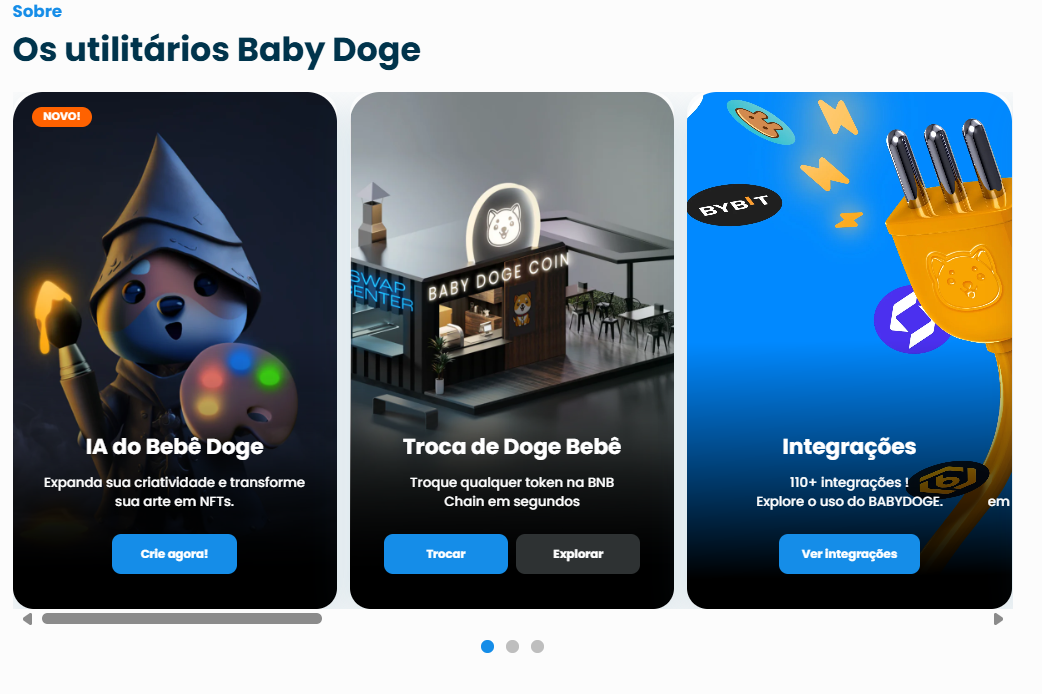Select the third carousel pagination dot

[x=538, y=646]
